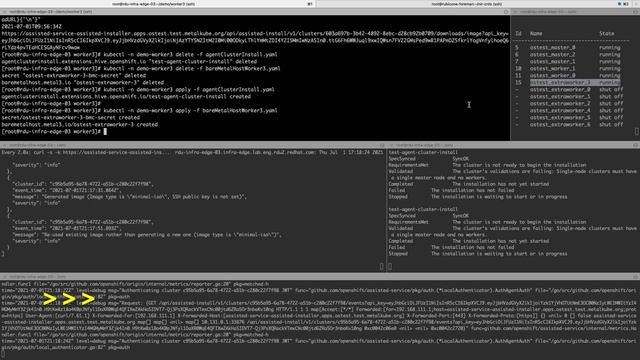Click the kubectl apply -f agentClusterInstall.yaml command

[189, 89]
